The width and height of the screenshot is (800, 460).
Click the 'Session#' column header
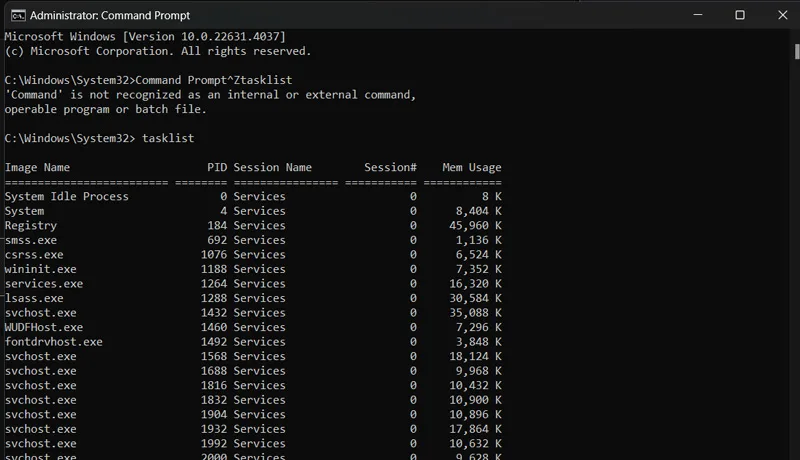point(390,167)
